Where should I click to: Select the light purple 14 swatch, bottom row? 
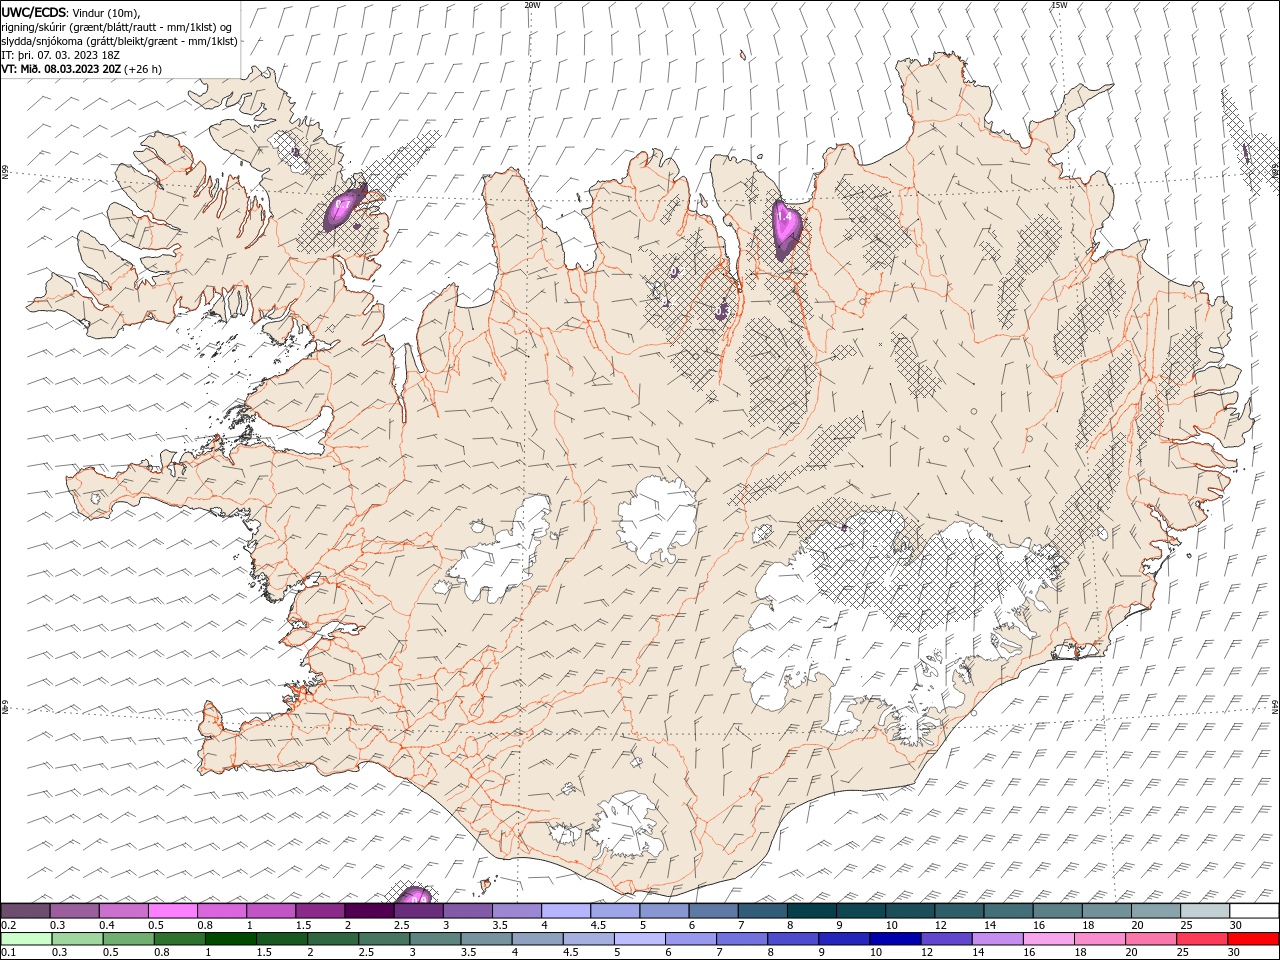click(x=997, y=939)
